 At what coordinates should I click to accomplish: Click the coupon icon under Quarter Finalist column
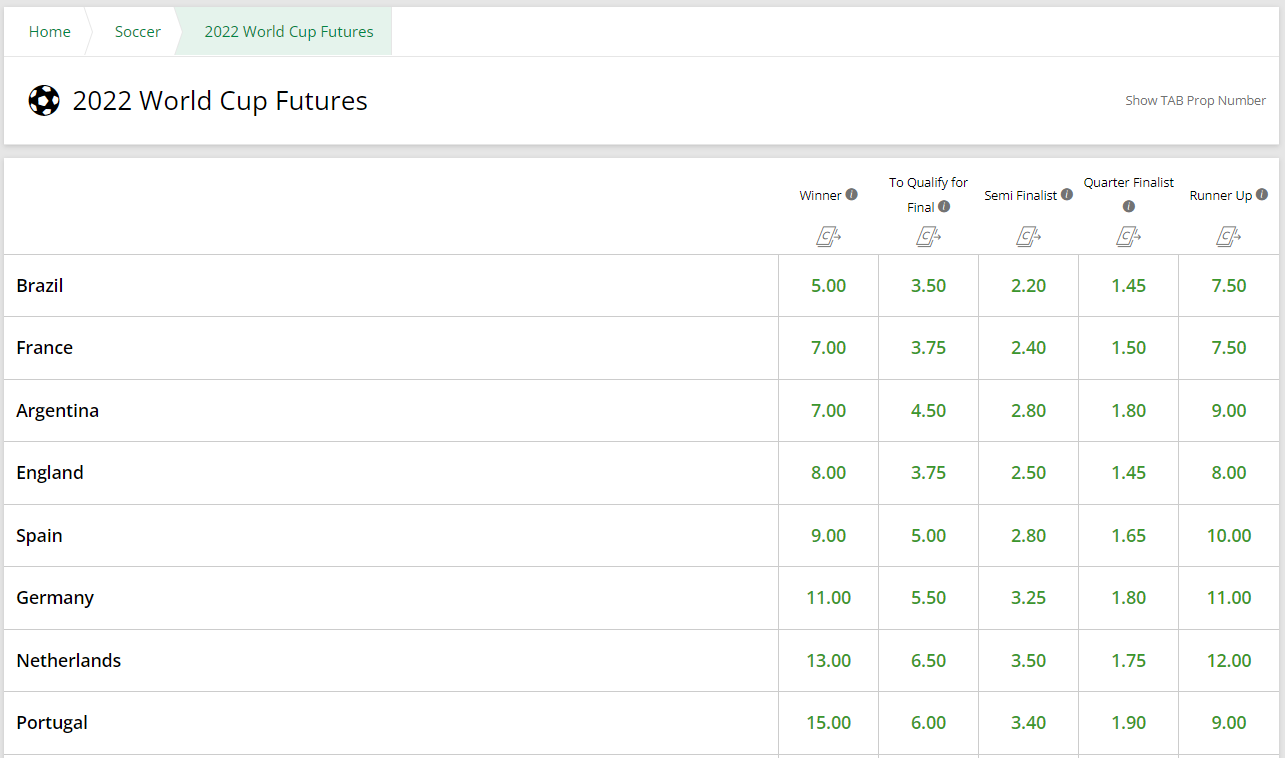(1129, 236)
